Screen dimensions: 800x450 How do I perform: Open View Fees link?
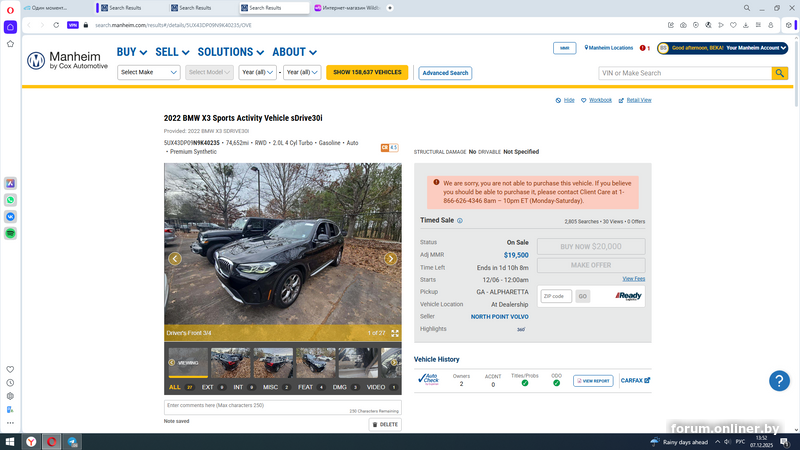pyautogui.click(x=634, y=279)
